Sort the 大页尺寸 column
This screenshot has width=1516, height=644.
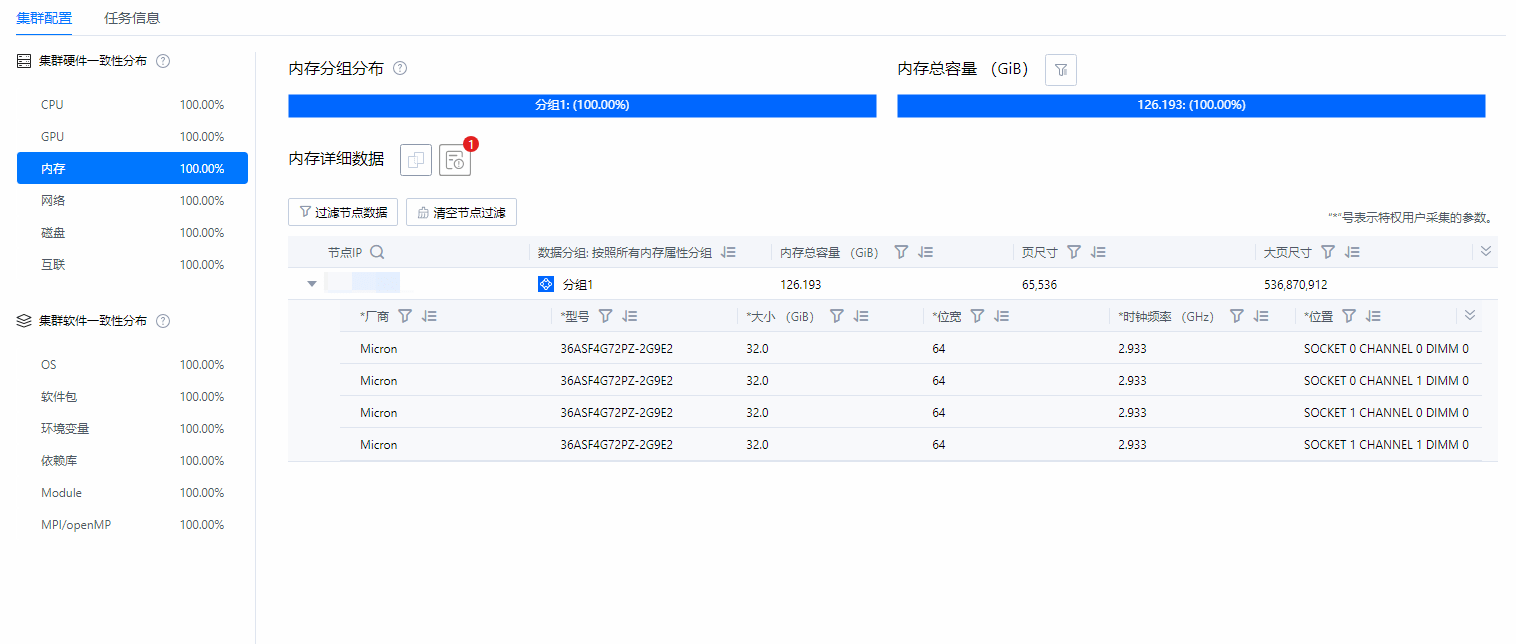1352,253
